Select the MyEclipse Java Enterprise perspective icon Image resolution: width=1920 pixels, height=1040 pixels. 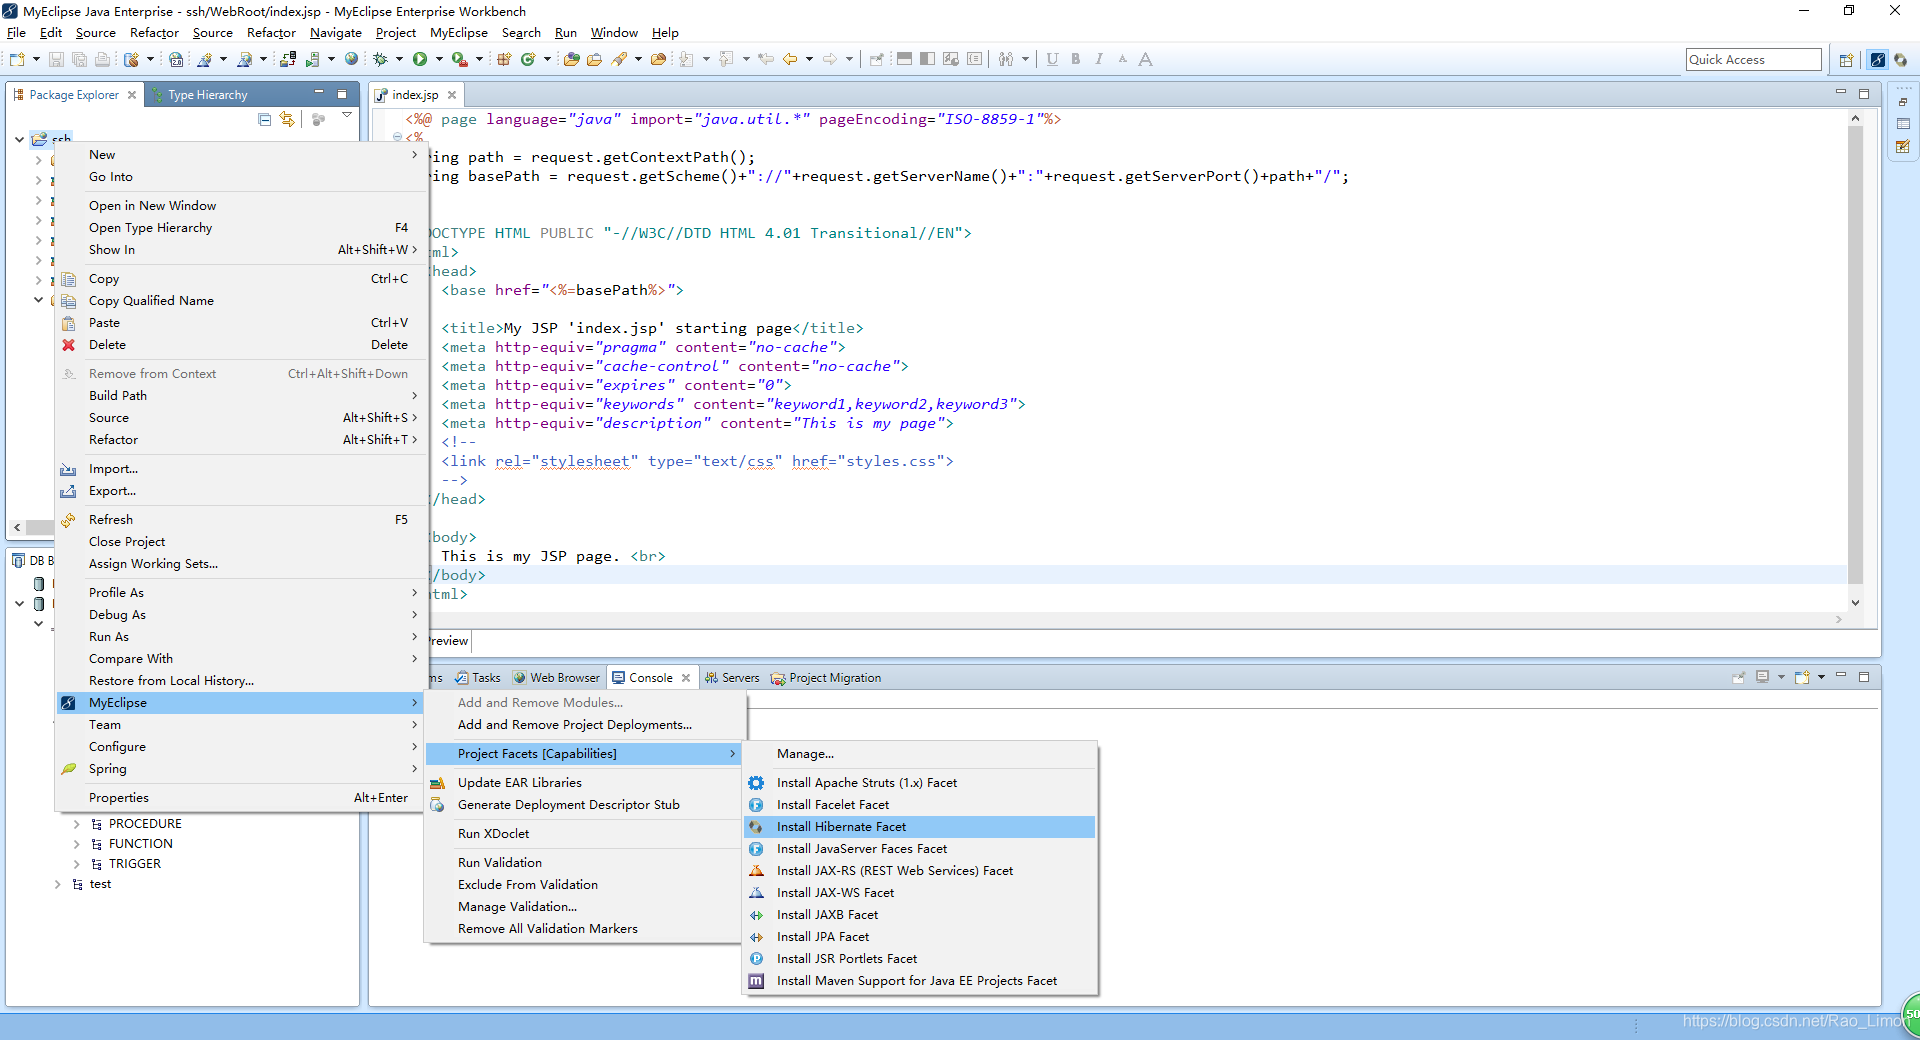(1878, 60)
